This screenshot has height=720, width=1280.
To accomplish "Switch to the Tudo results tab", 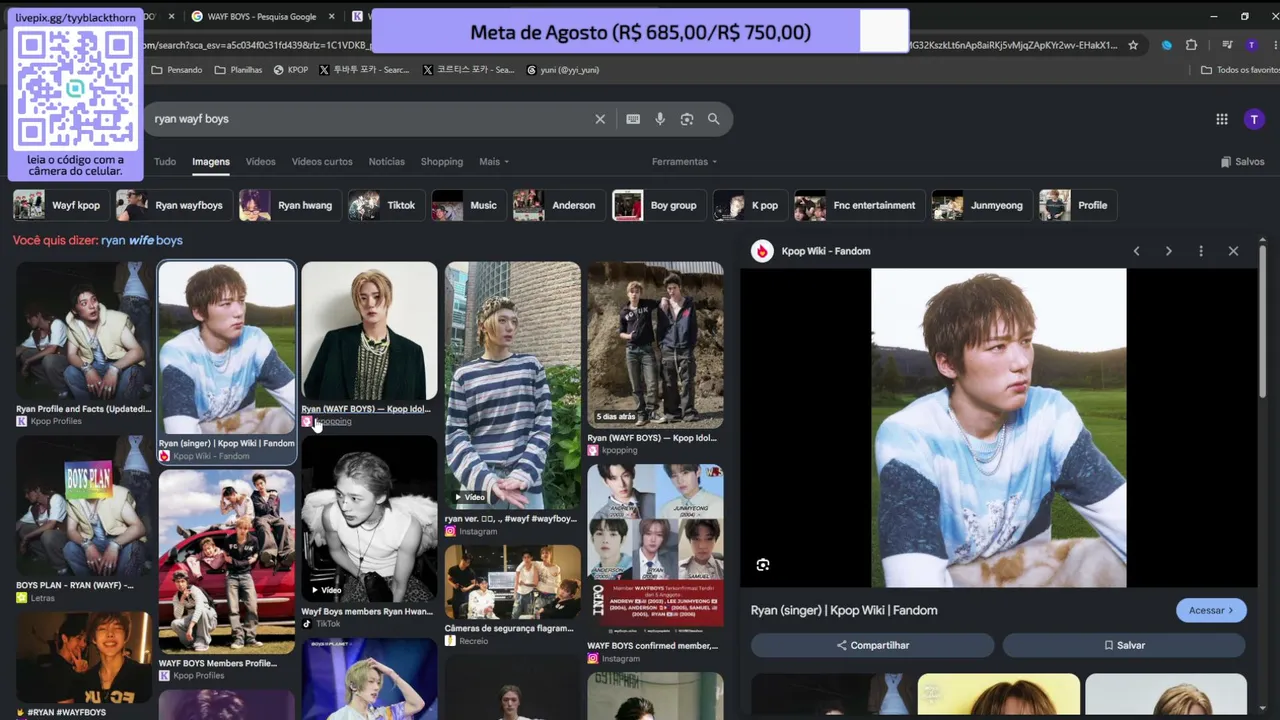I will click(x=165, y=162).
